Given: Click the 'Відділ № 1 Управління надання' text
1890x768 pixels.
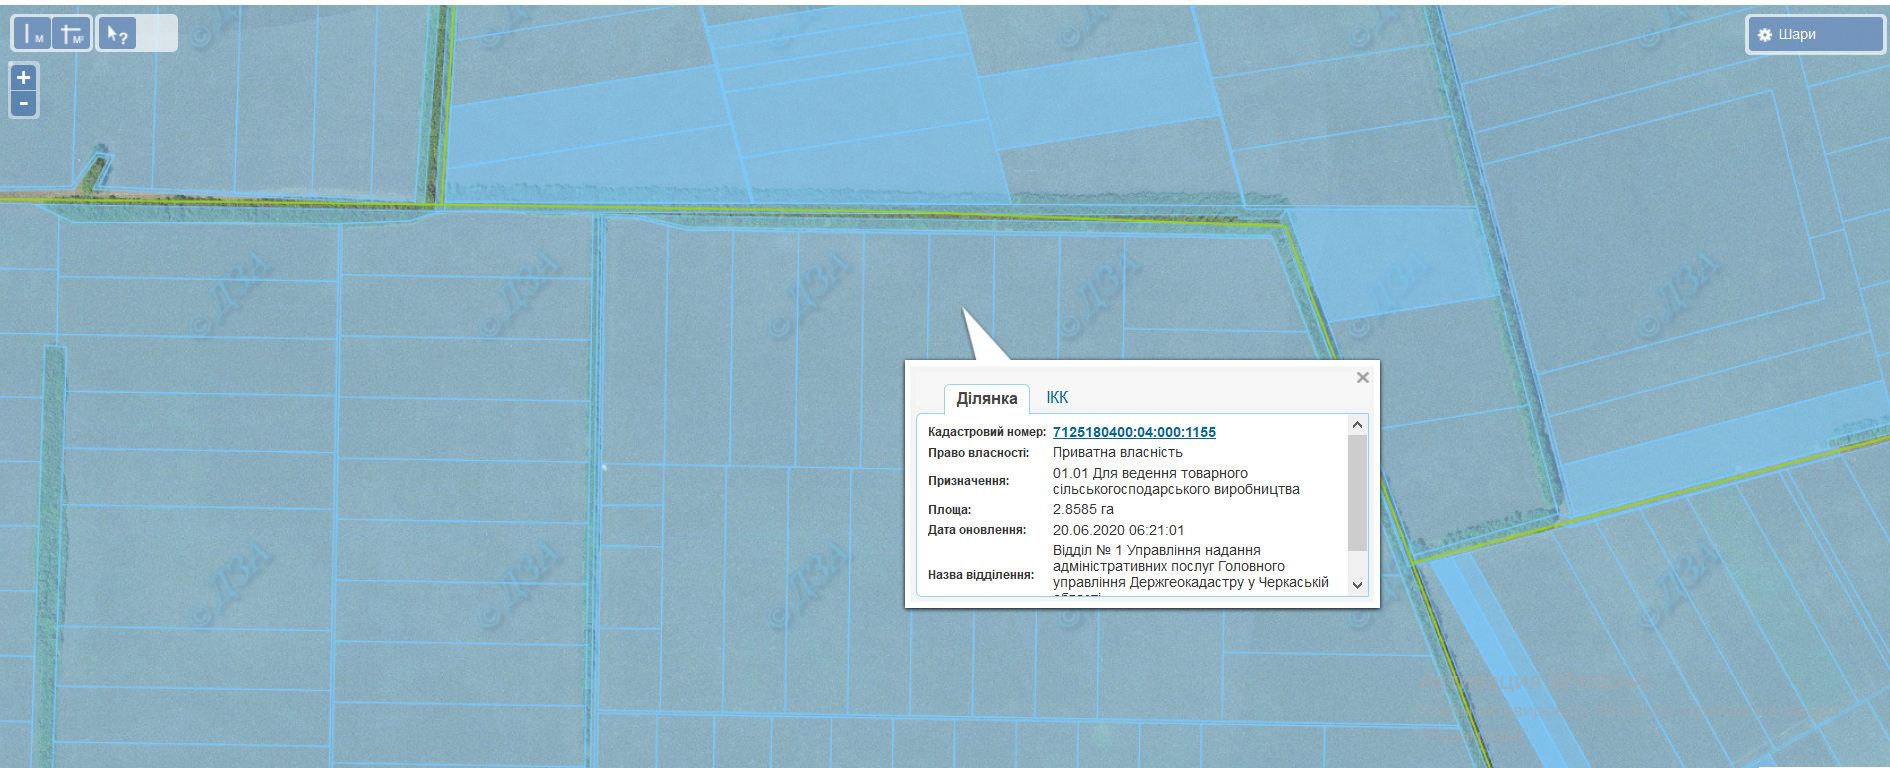Looking at the screenshot, I should (1156, 550).
